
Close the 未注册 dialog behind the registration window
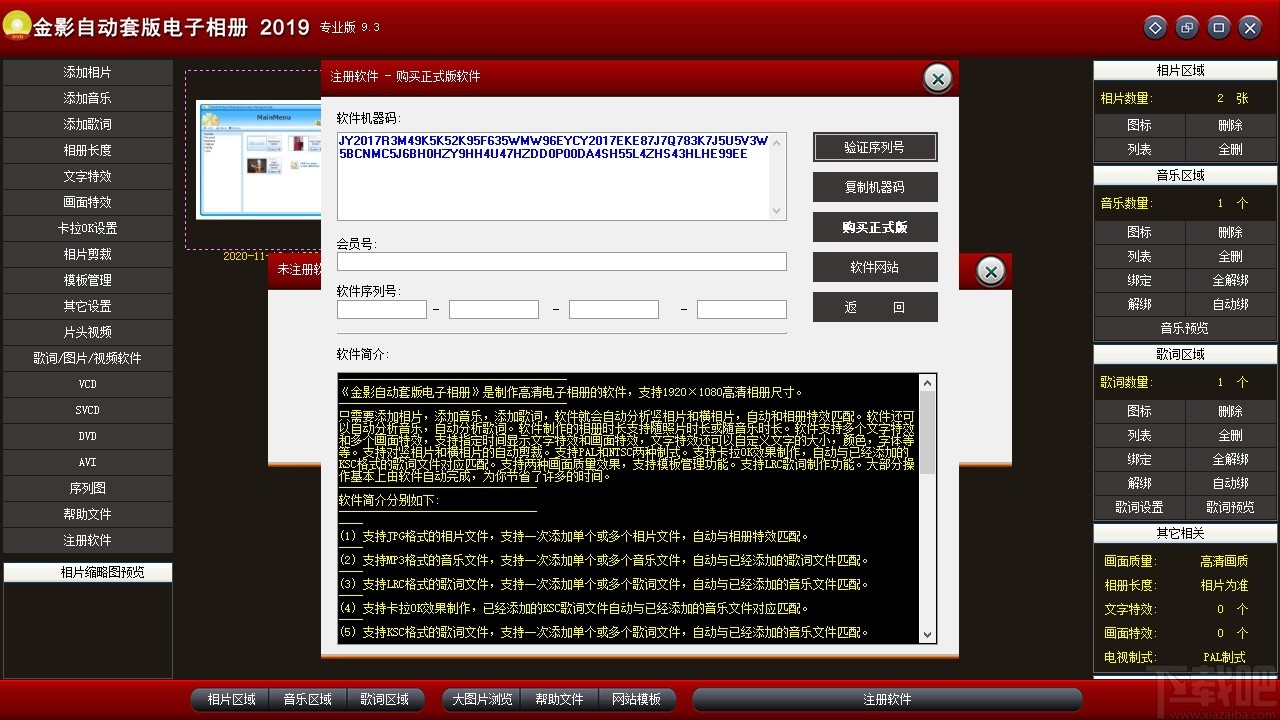[990, 272]
